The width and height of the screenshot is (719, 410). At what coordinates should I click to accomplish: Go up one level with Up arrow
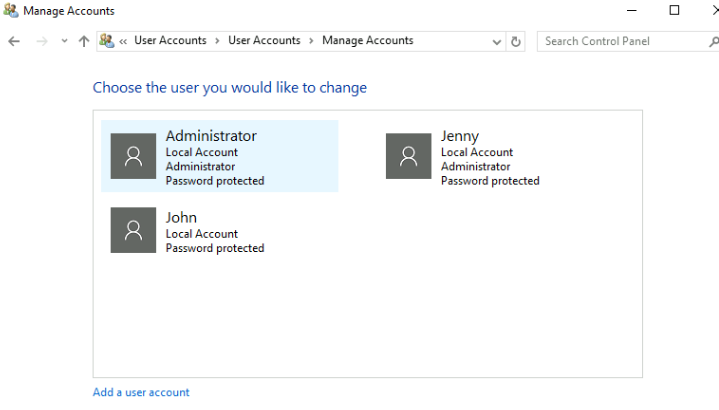(83, 41)
